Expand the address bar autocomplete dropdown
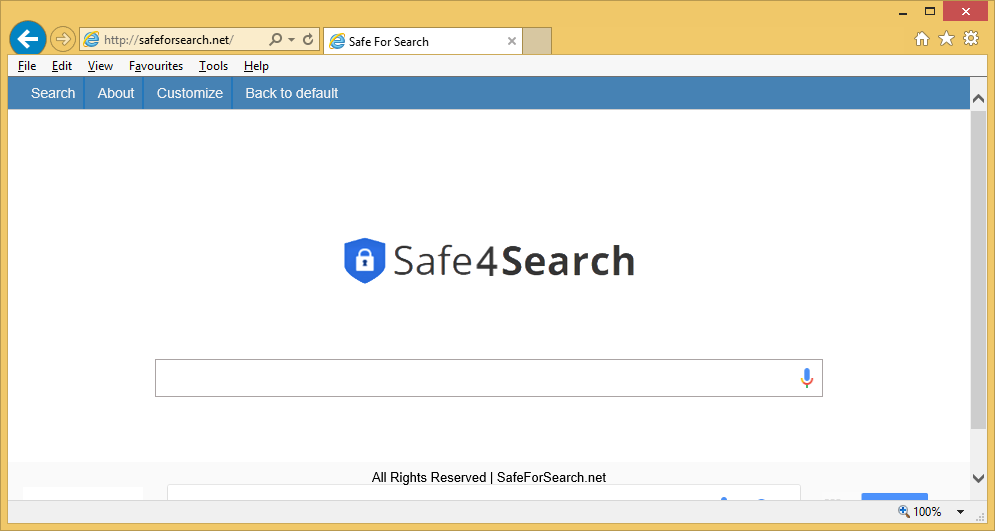The height and width of the screenshot is (531, 995). coord(291,40)
